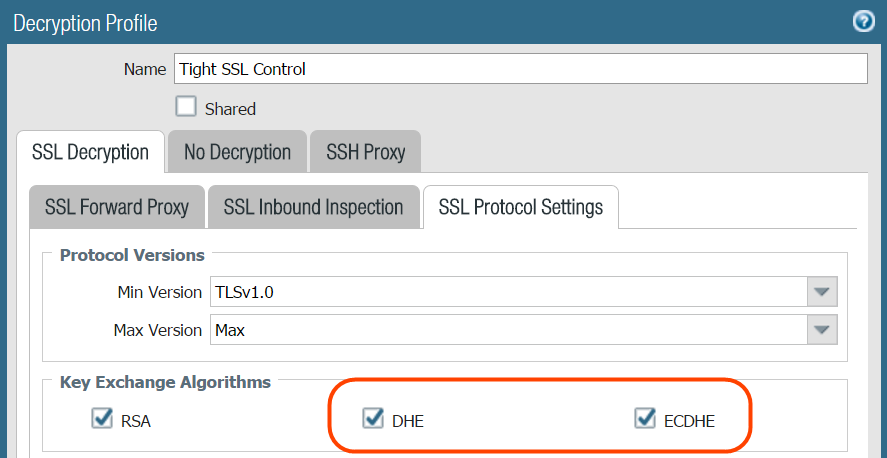
Task: Click the Min Version label text
Action: coord(159,293)
